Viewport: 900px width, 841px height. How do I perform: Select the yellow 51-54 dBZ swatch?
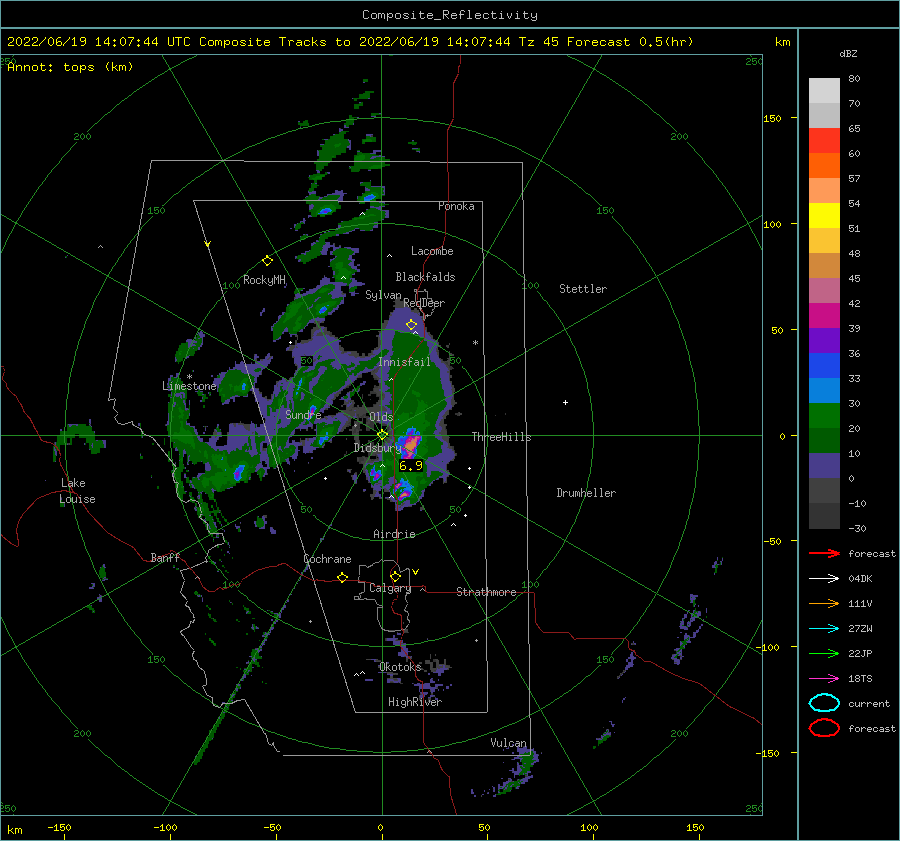[x=824, y=216]
